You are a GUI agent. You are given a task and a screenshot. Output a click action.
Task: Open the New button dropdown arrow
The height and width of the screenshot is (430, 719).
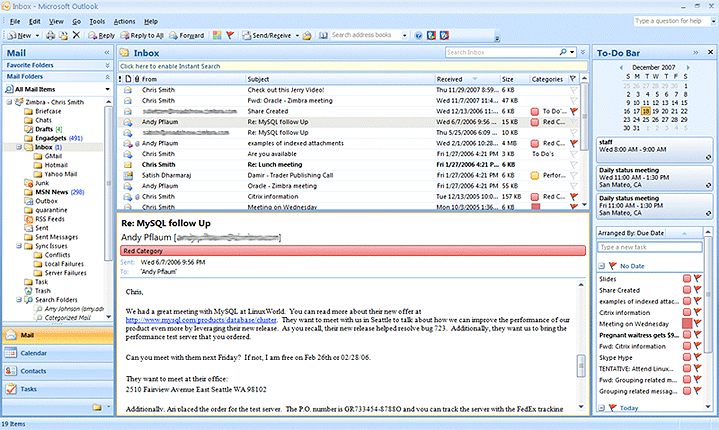click(x=39, y=35)
